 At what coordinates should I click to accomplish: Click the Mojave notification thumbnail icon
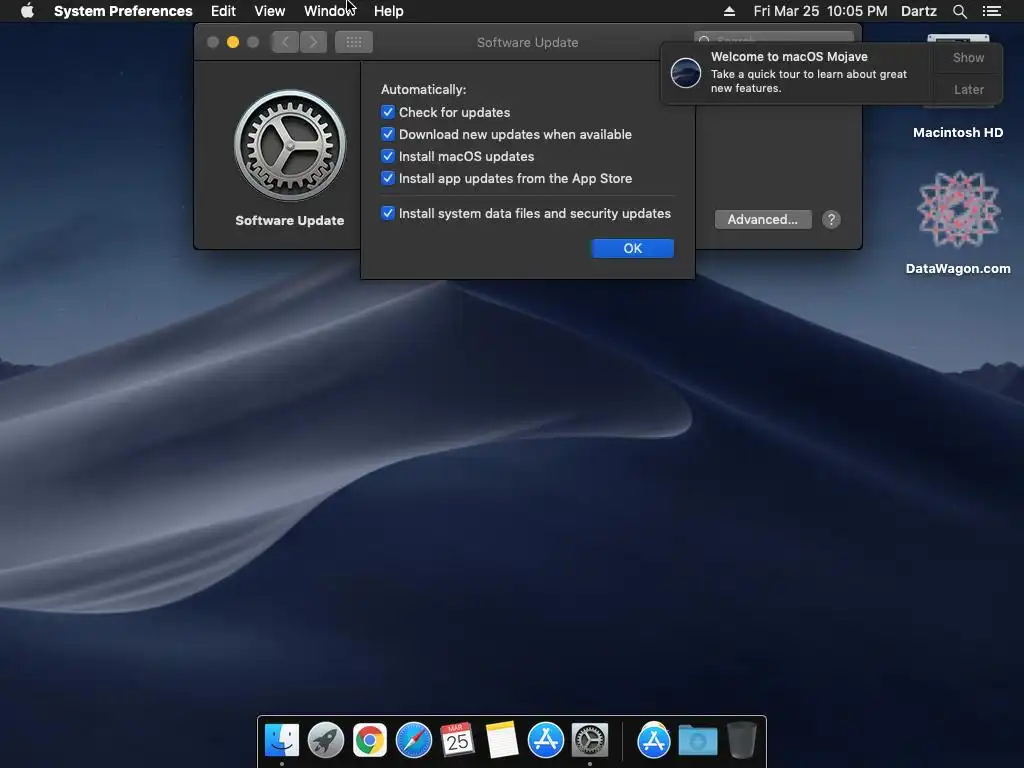click(686, 72)
